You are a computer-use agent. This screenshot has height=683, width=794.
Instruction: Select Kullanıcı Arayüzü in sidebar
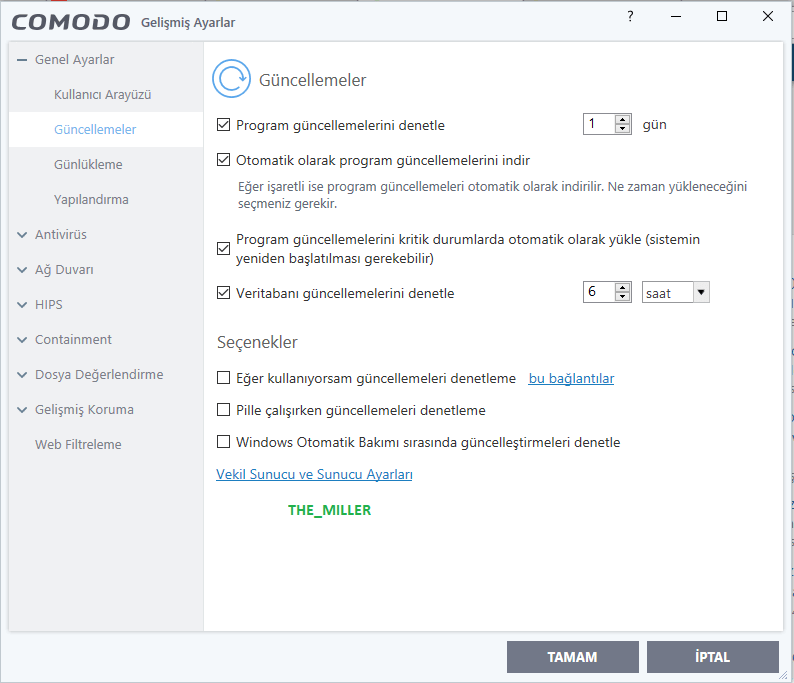(x=102, y=94)
